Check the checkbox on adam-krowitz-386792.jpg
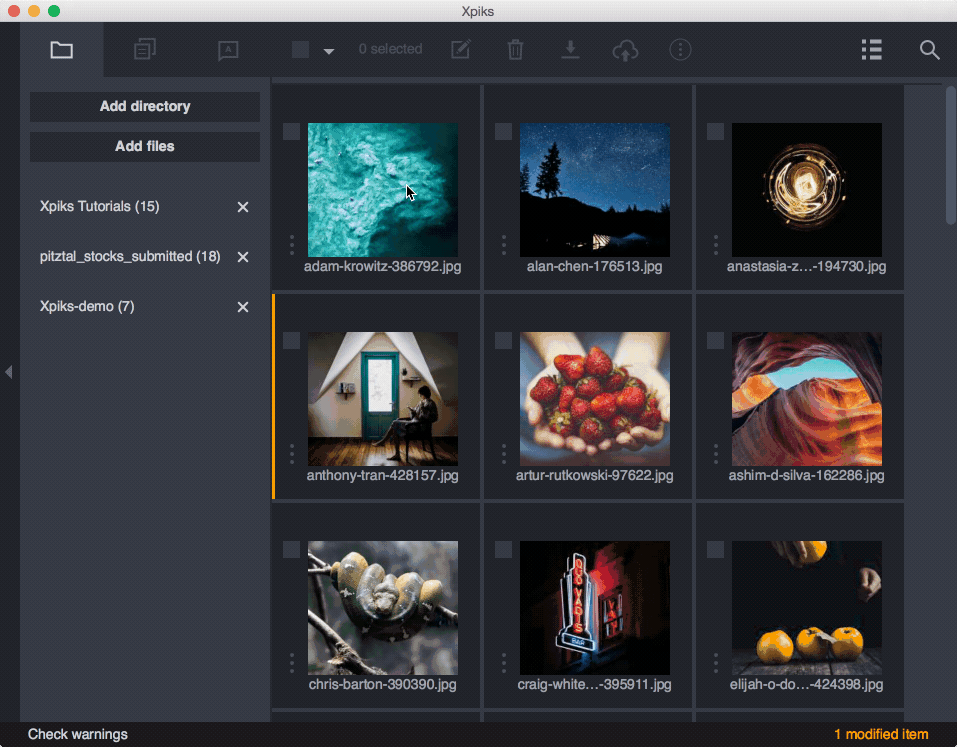 291,131
